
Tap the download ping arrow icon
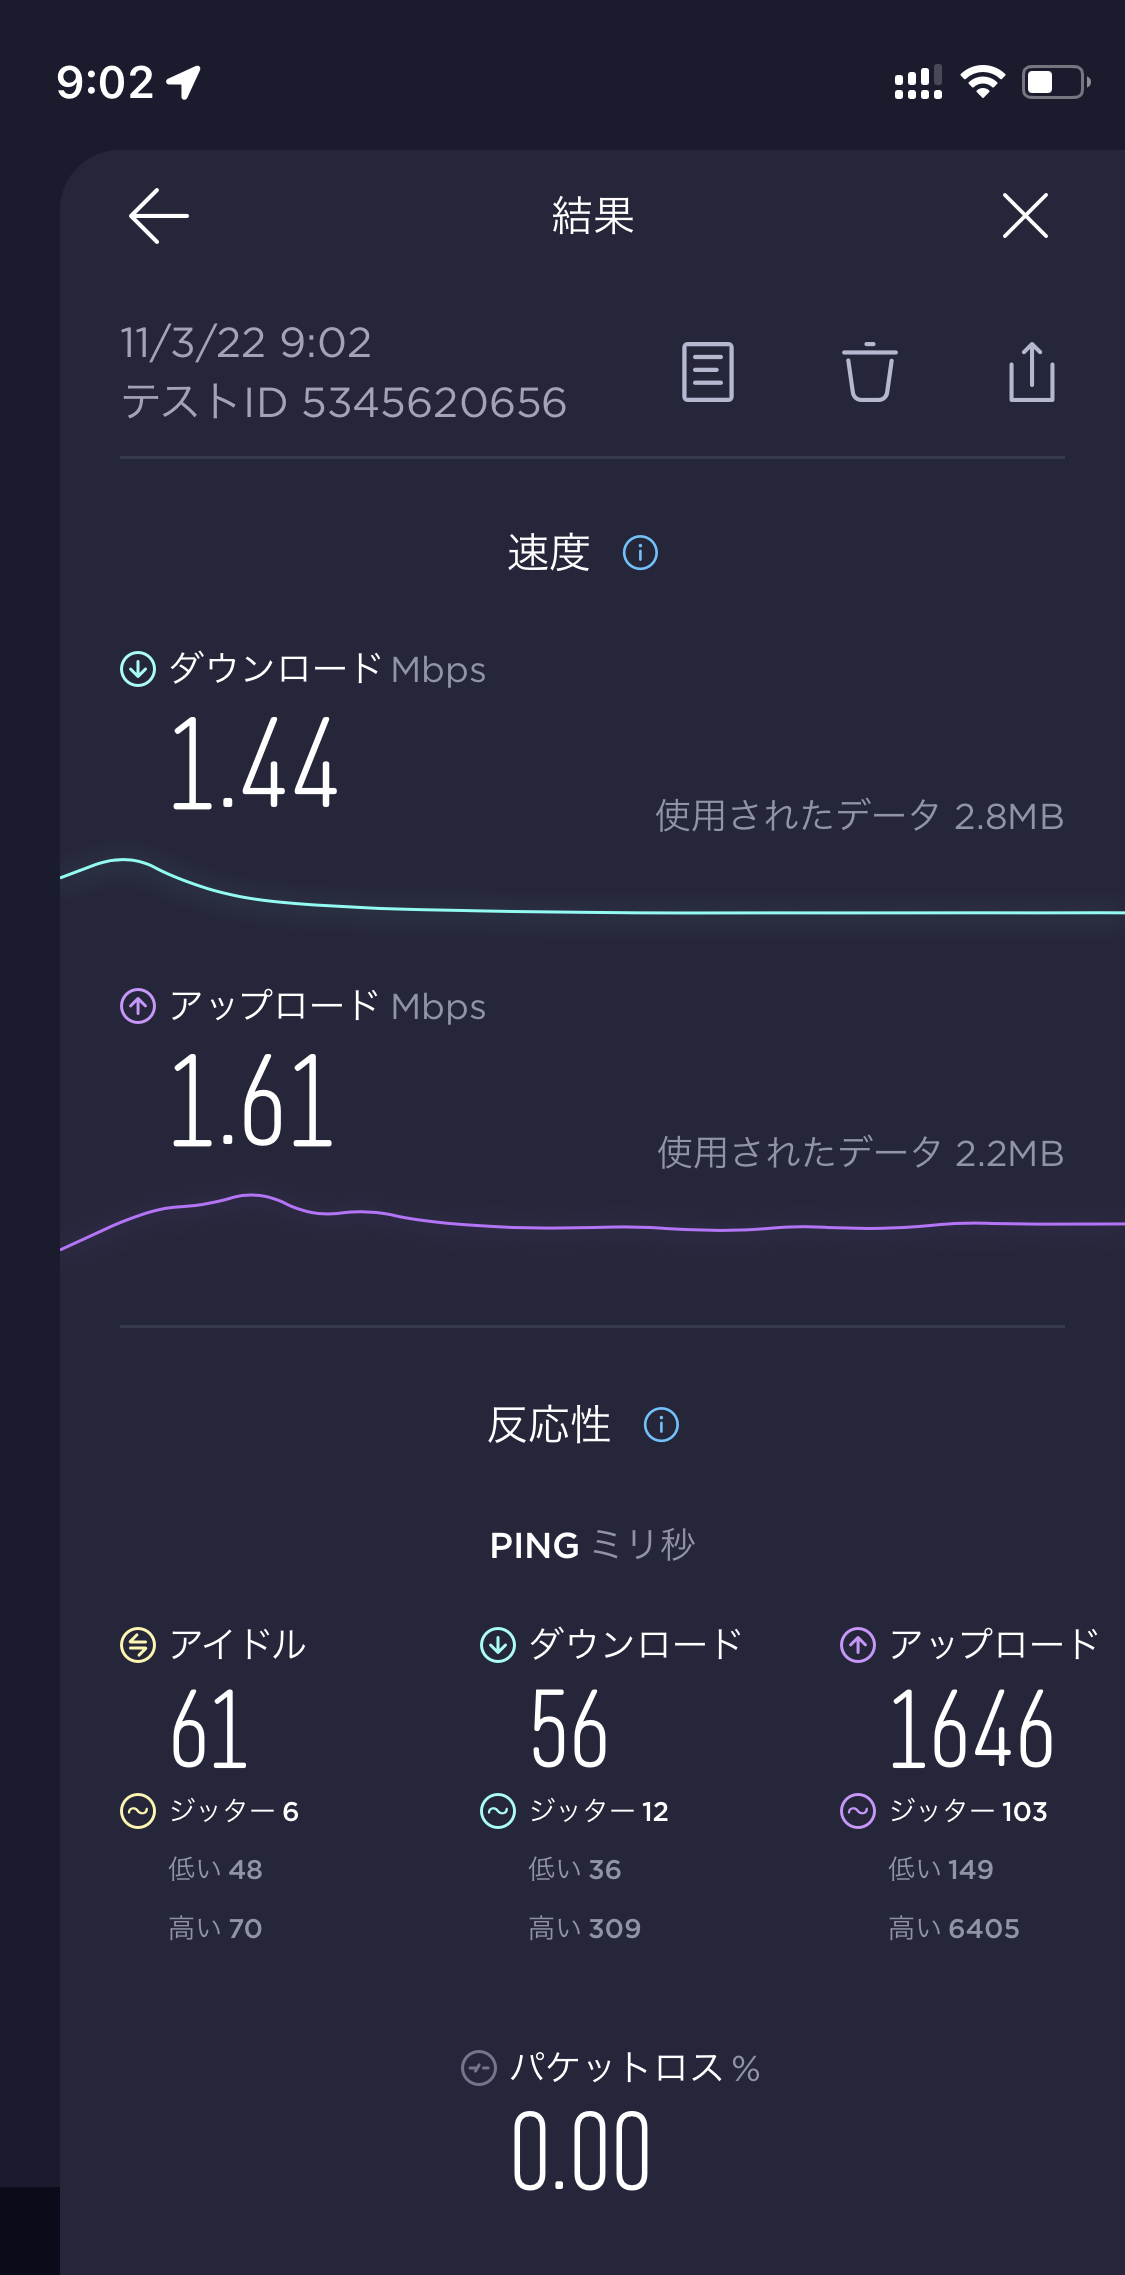[498, 1644]
